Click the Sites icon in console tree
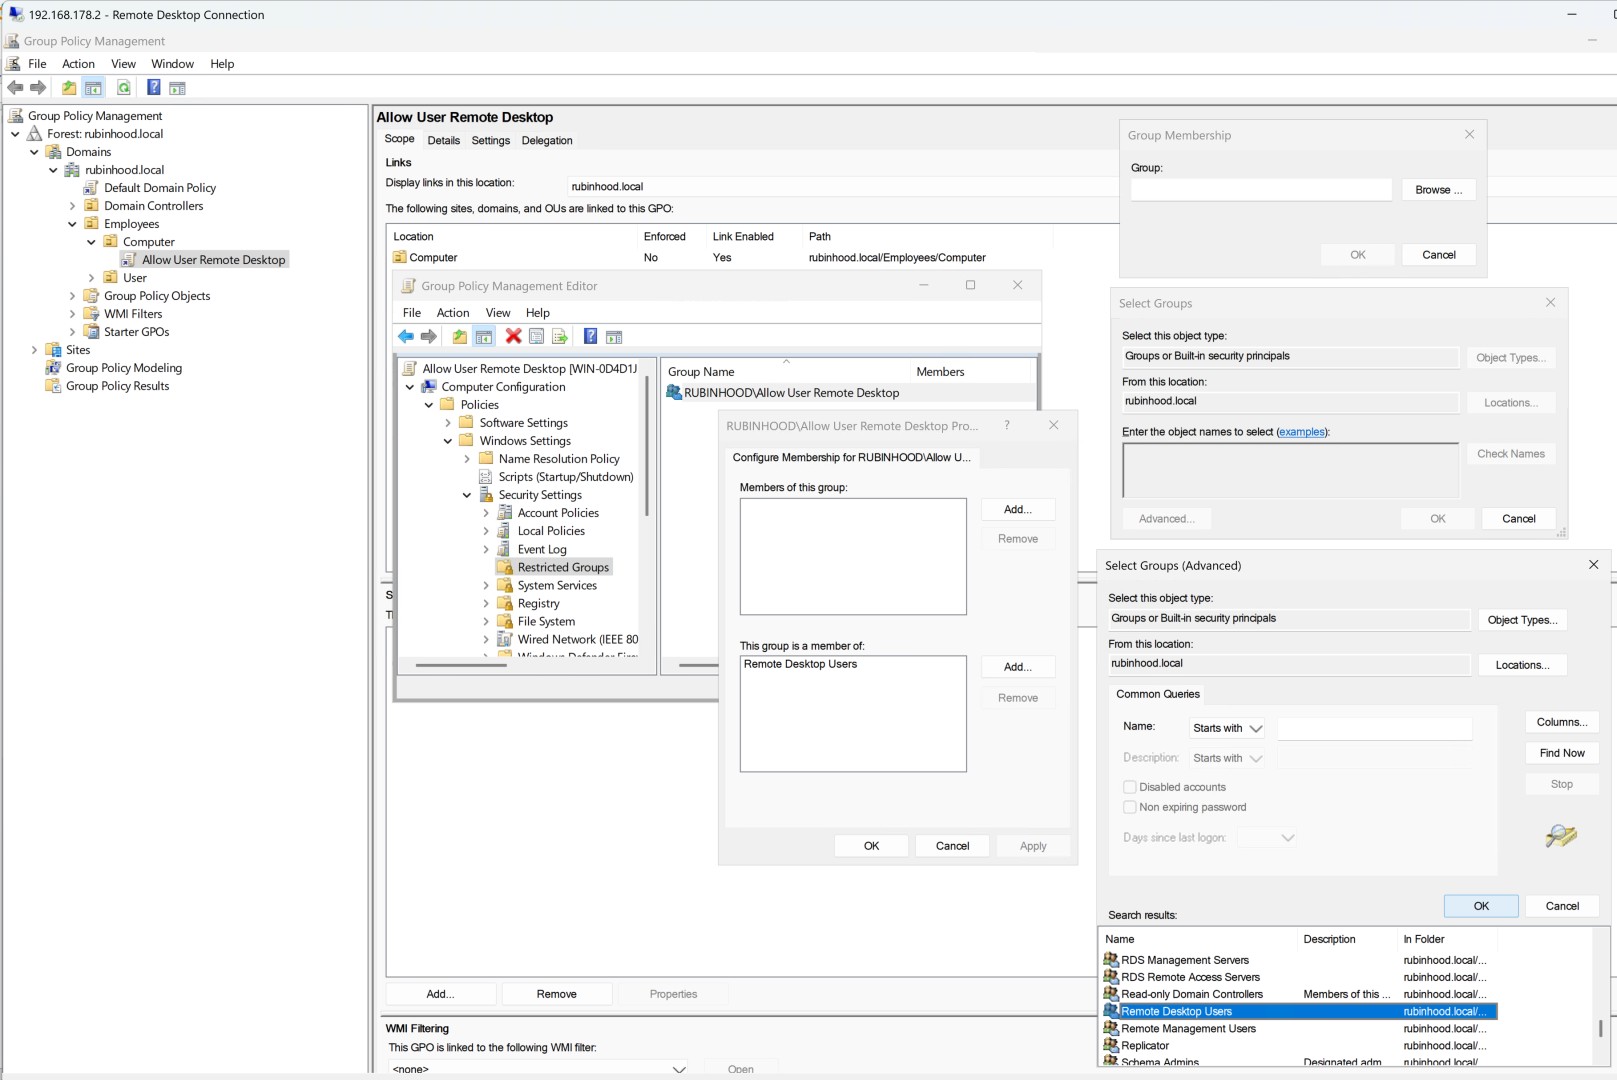Viewport: 1617px width, 1080px height. 54,350
